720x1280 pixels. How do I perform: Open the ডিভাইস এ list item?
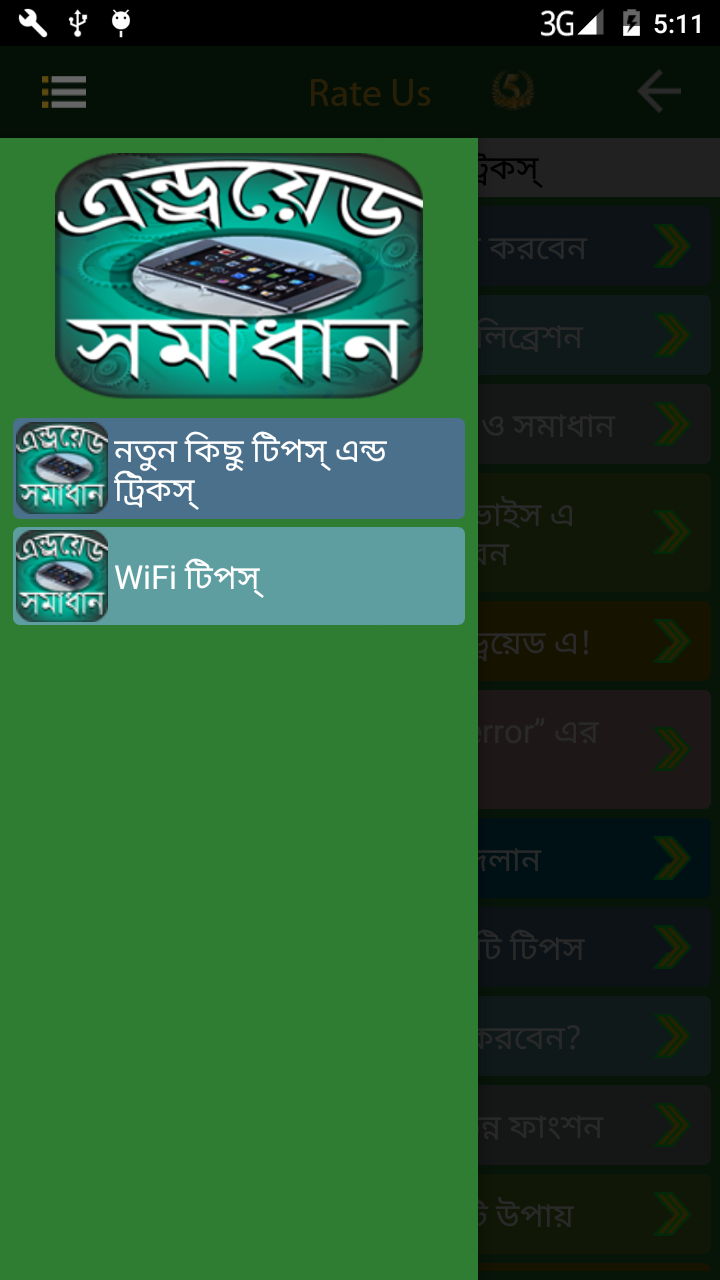click(594, 533)
